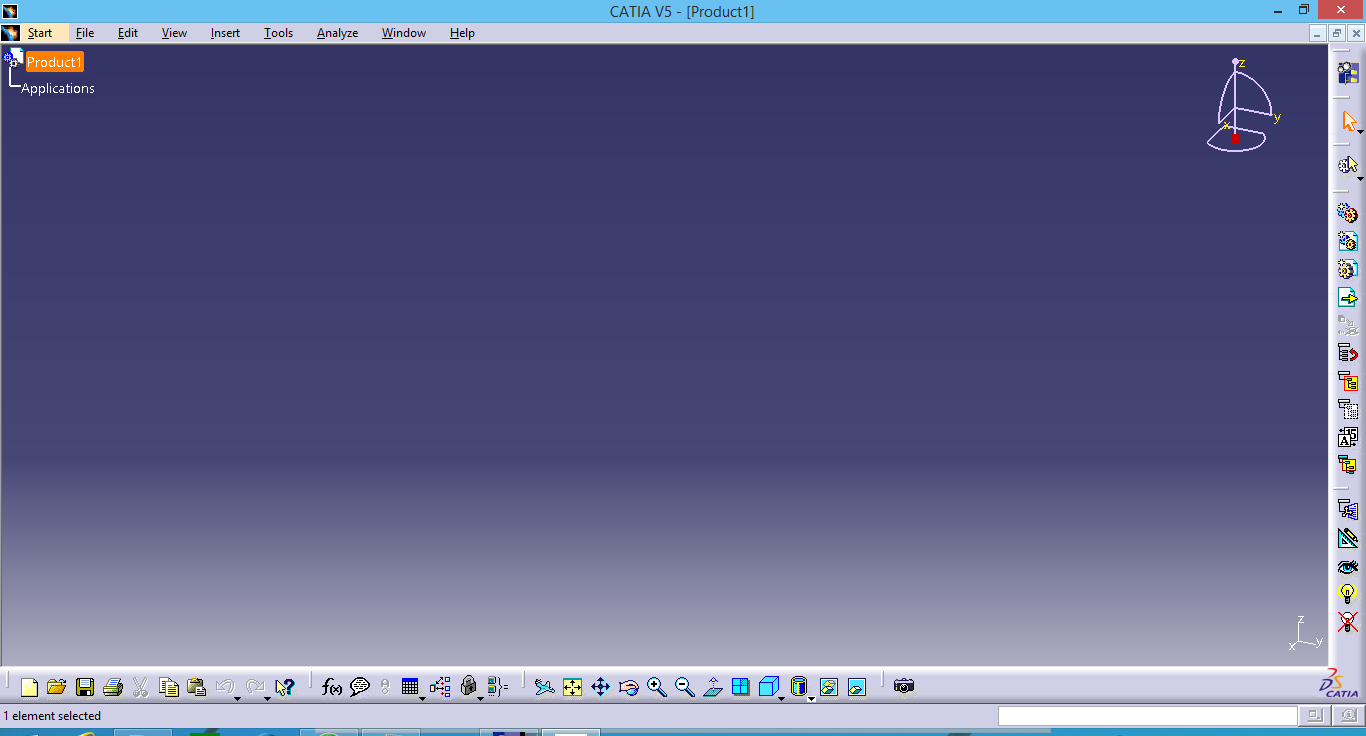The height and width of the screenshot is (736, 1366).
Task: Click the Zoom Out magnifier
Action: (x=684, y=687)
